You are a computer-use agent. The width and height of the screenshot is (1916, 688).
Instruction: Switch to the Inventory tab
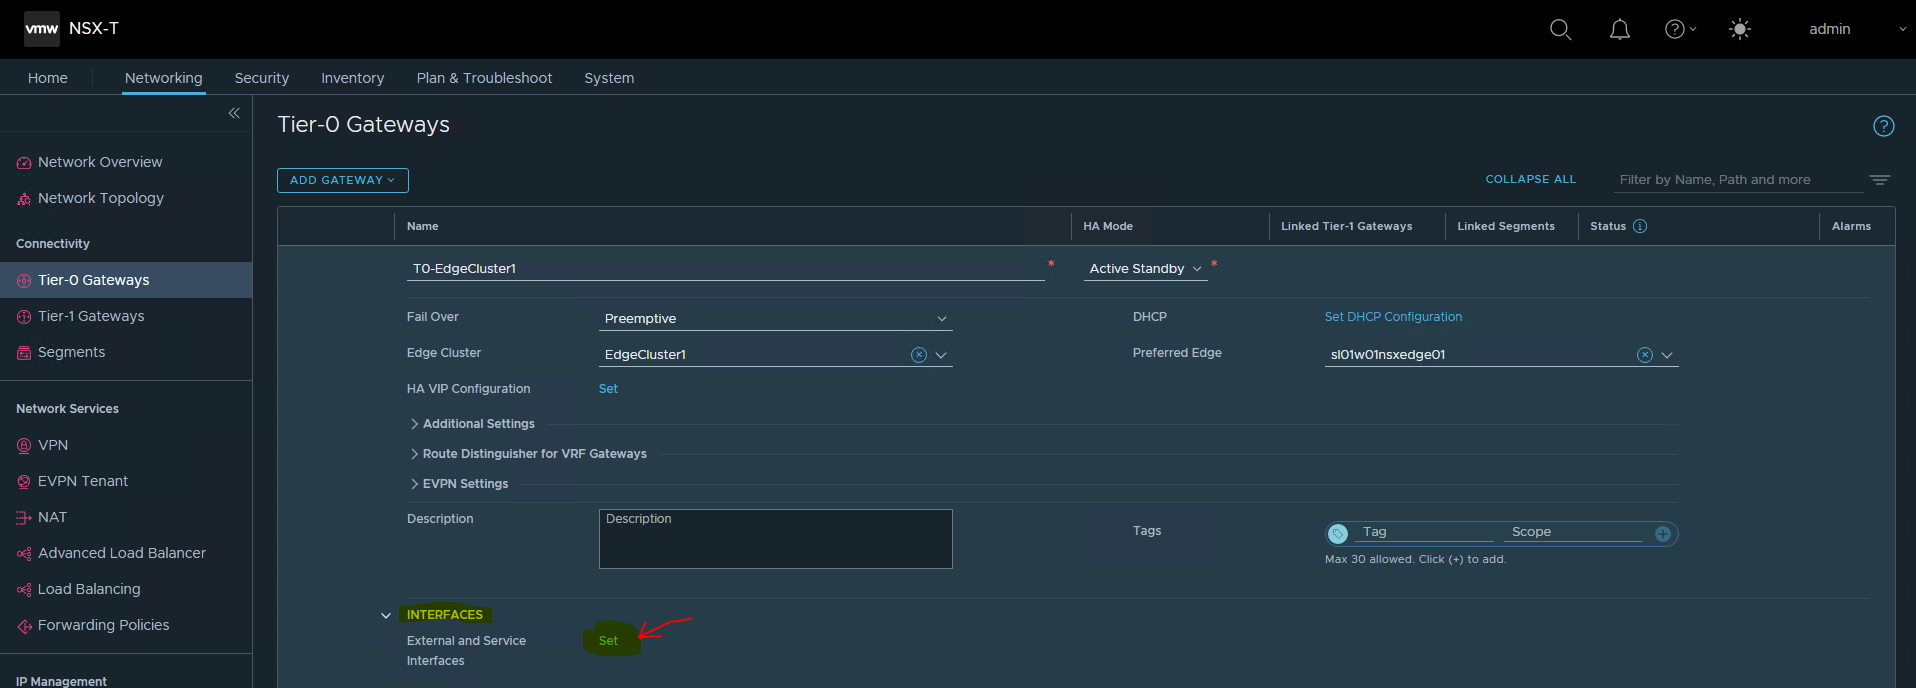click(352, 78)
